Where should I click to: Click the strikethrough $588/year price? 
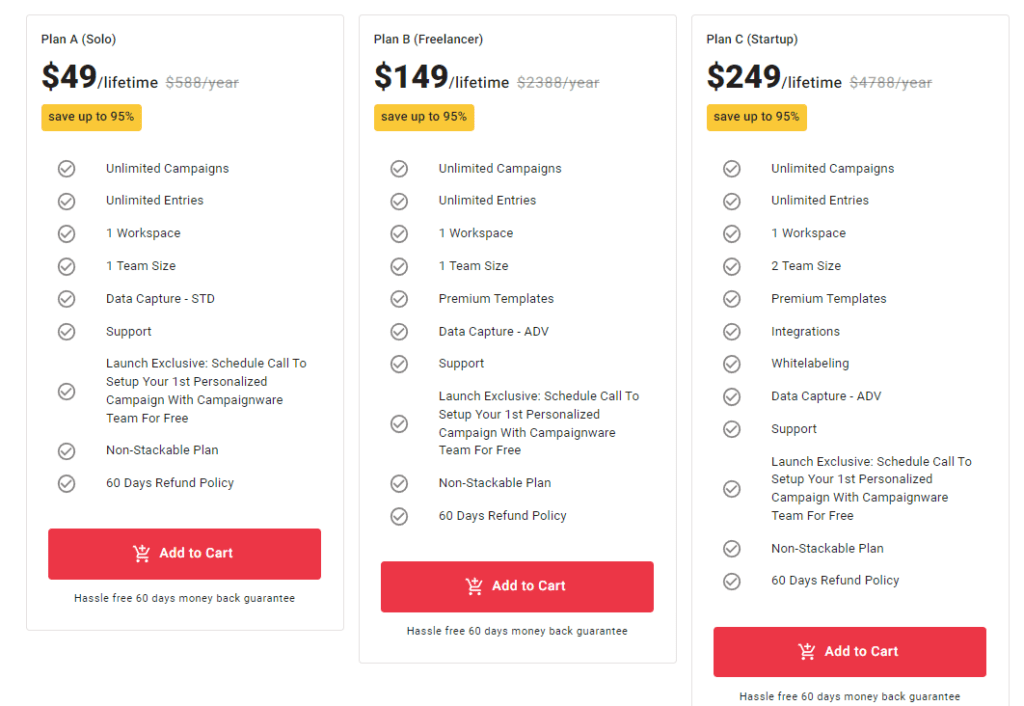coord(203,82)
